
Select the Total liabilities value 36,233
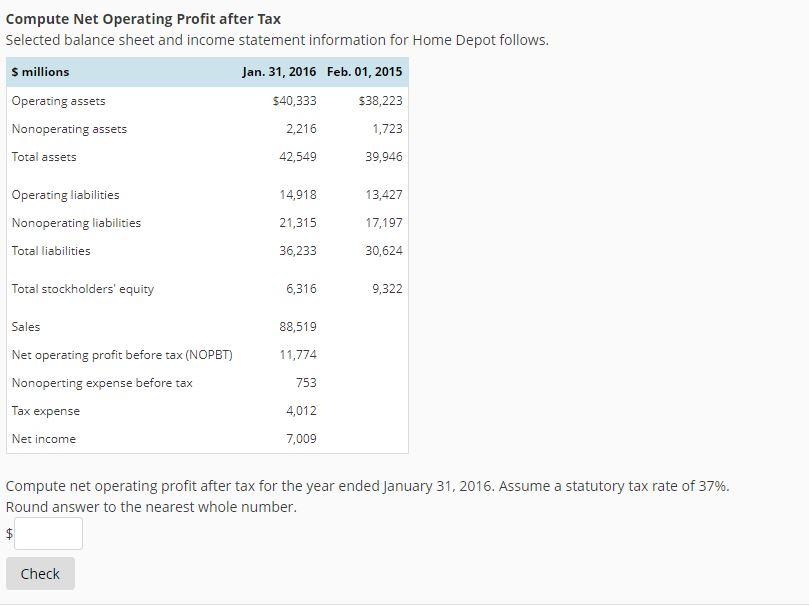point(299,250)
